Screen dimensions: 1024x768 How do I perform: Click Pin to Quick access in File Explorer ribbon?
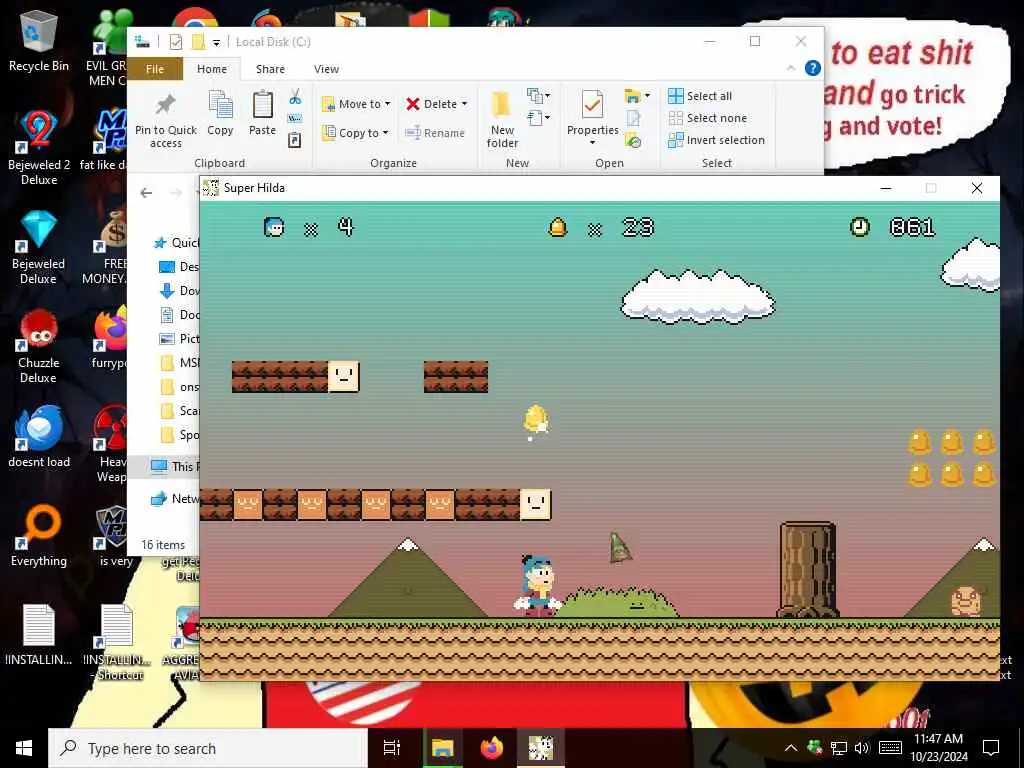(x=166, y=120)
